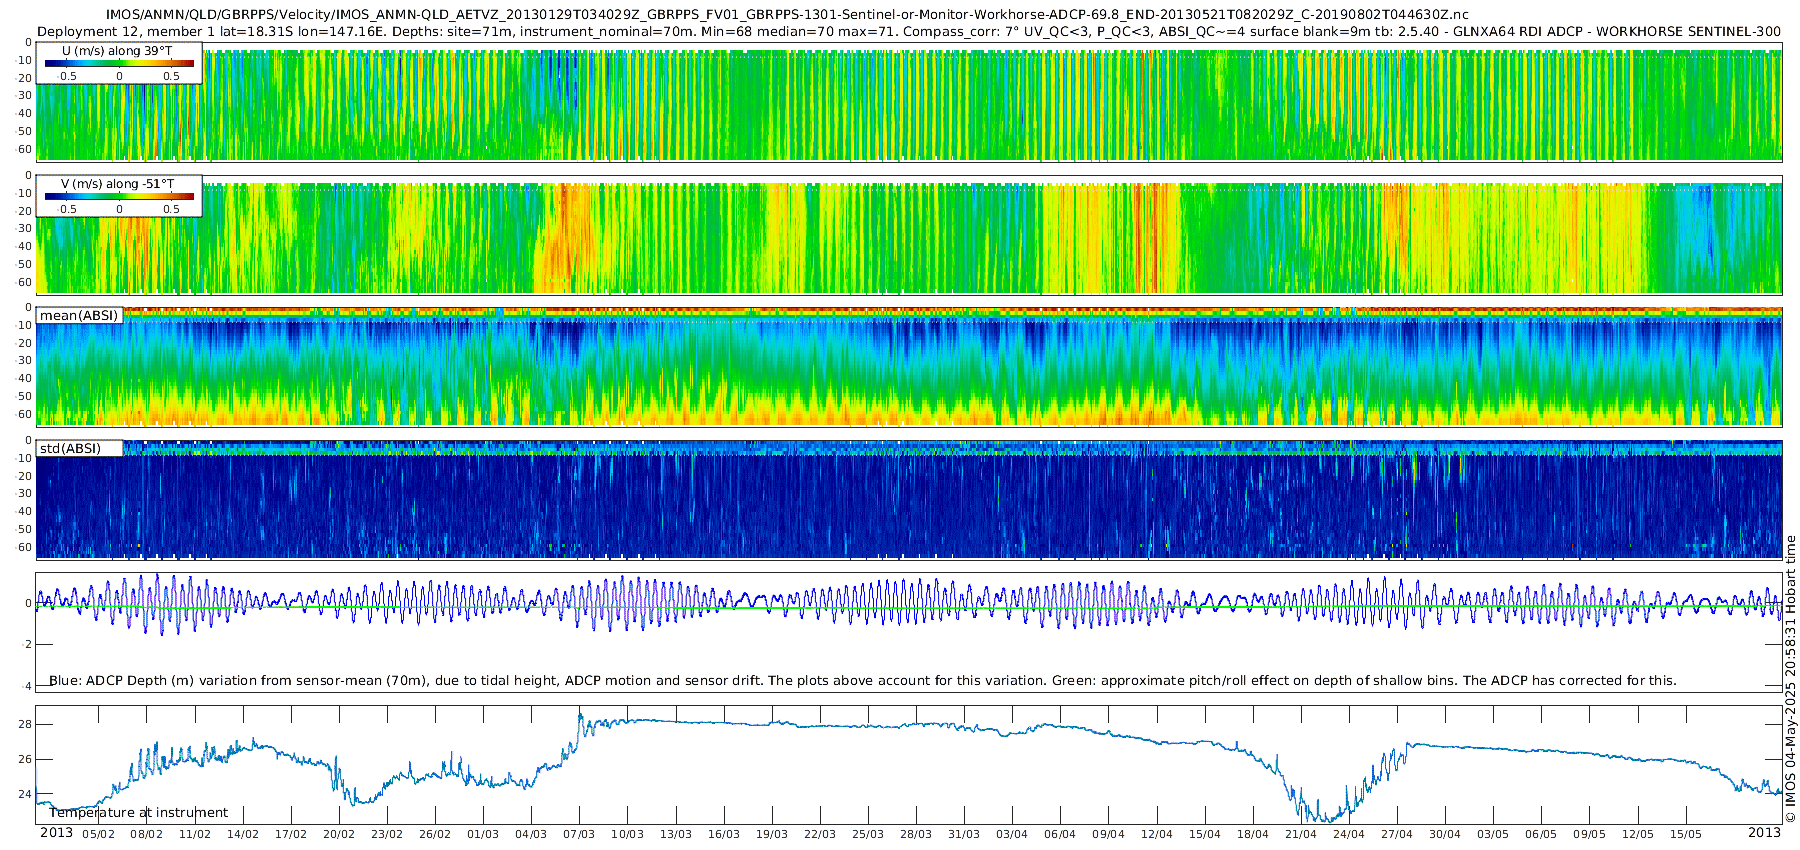Select the 21/04 date tick label
This screenshot has height=850, width=1800.
tap(1300, 834)
